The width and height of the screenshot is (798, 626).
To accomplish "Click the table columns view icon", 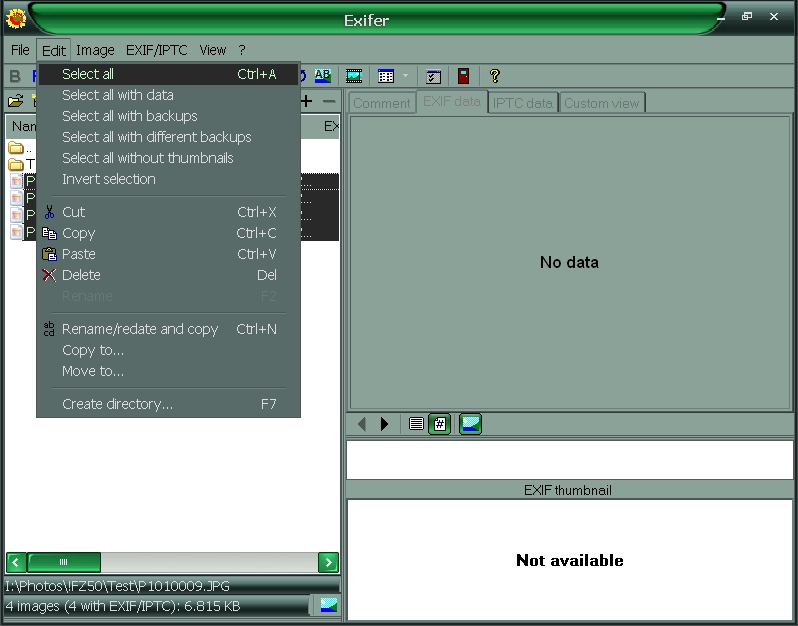I will tap(386, 76).
